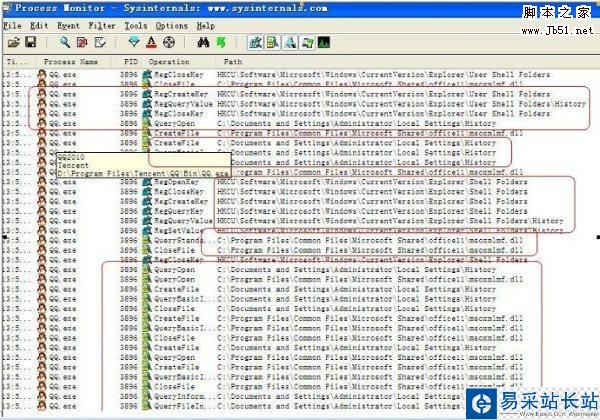This screenshot has height=420, width=600.
Task: Jump to object with green arrow icon
Action: point(221,42)
